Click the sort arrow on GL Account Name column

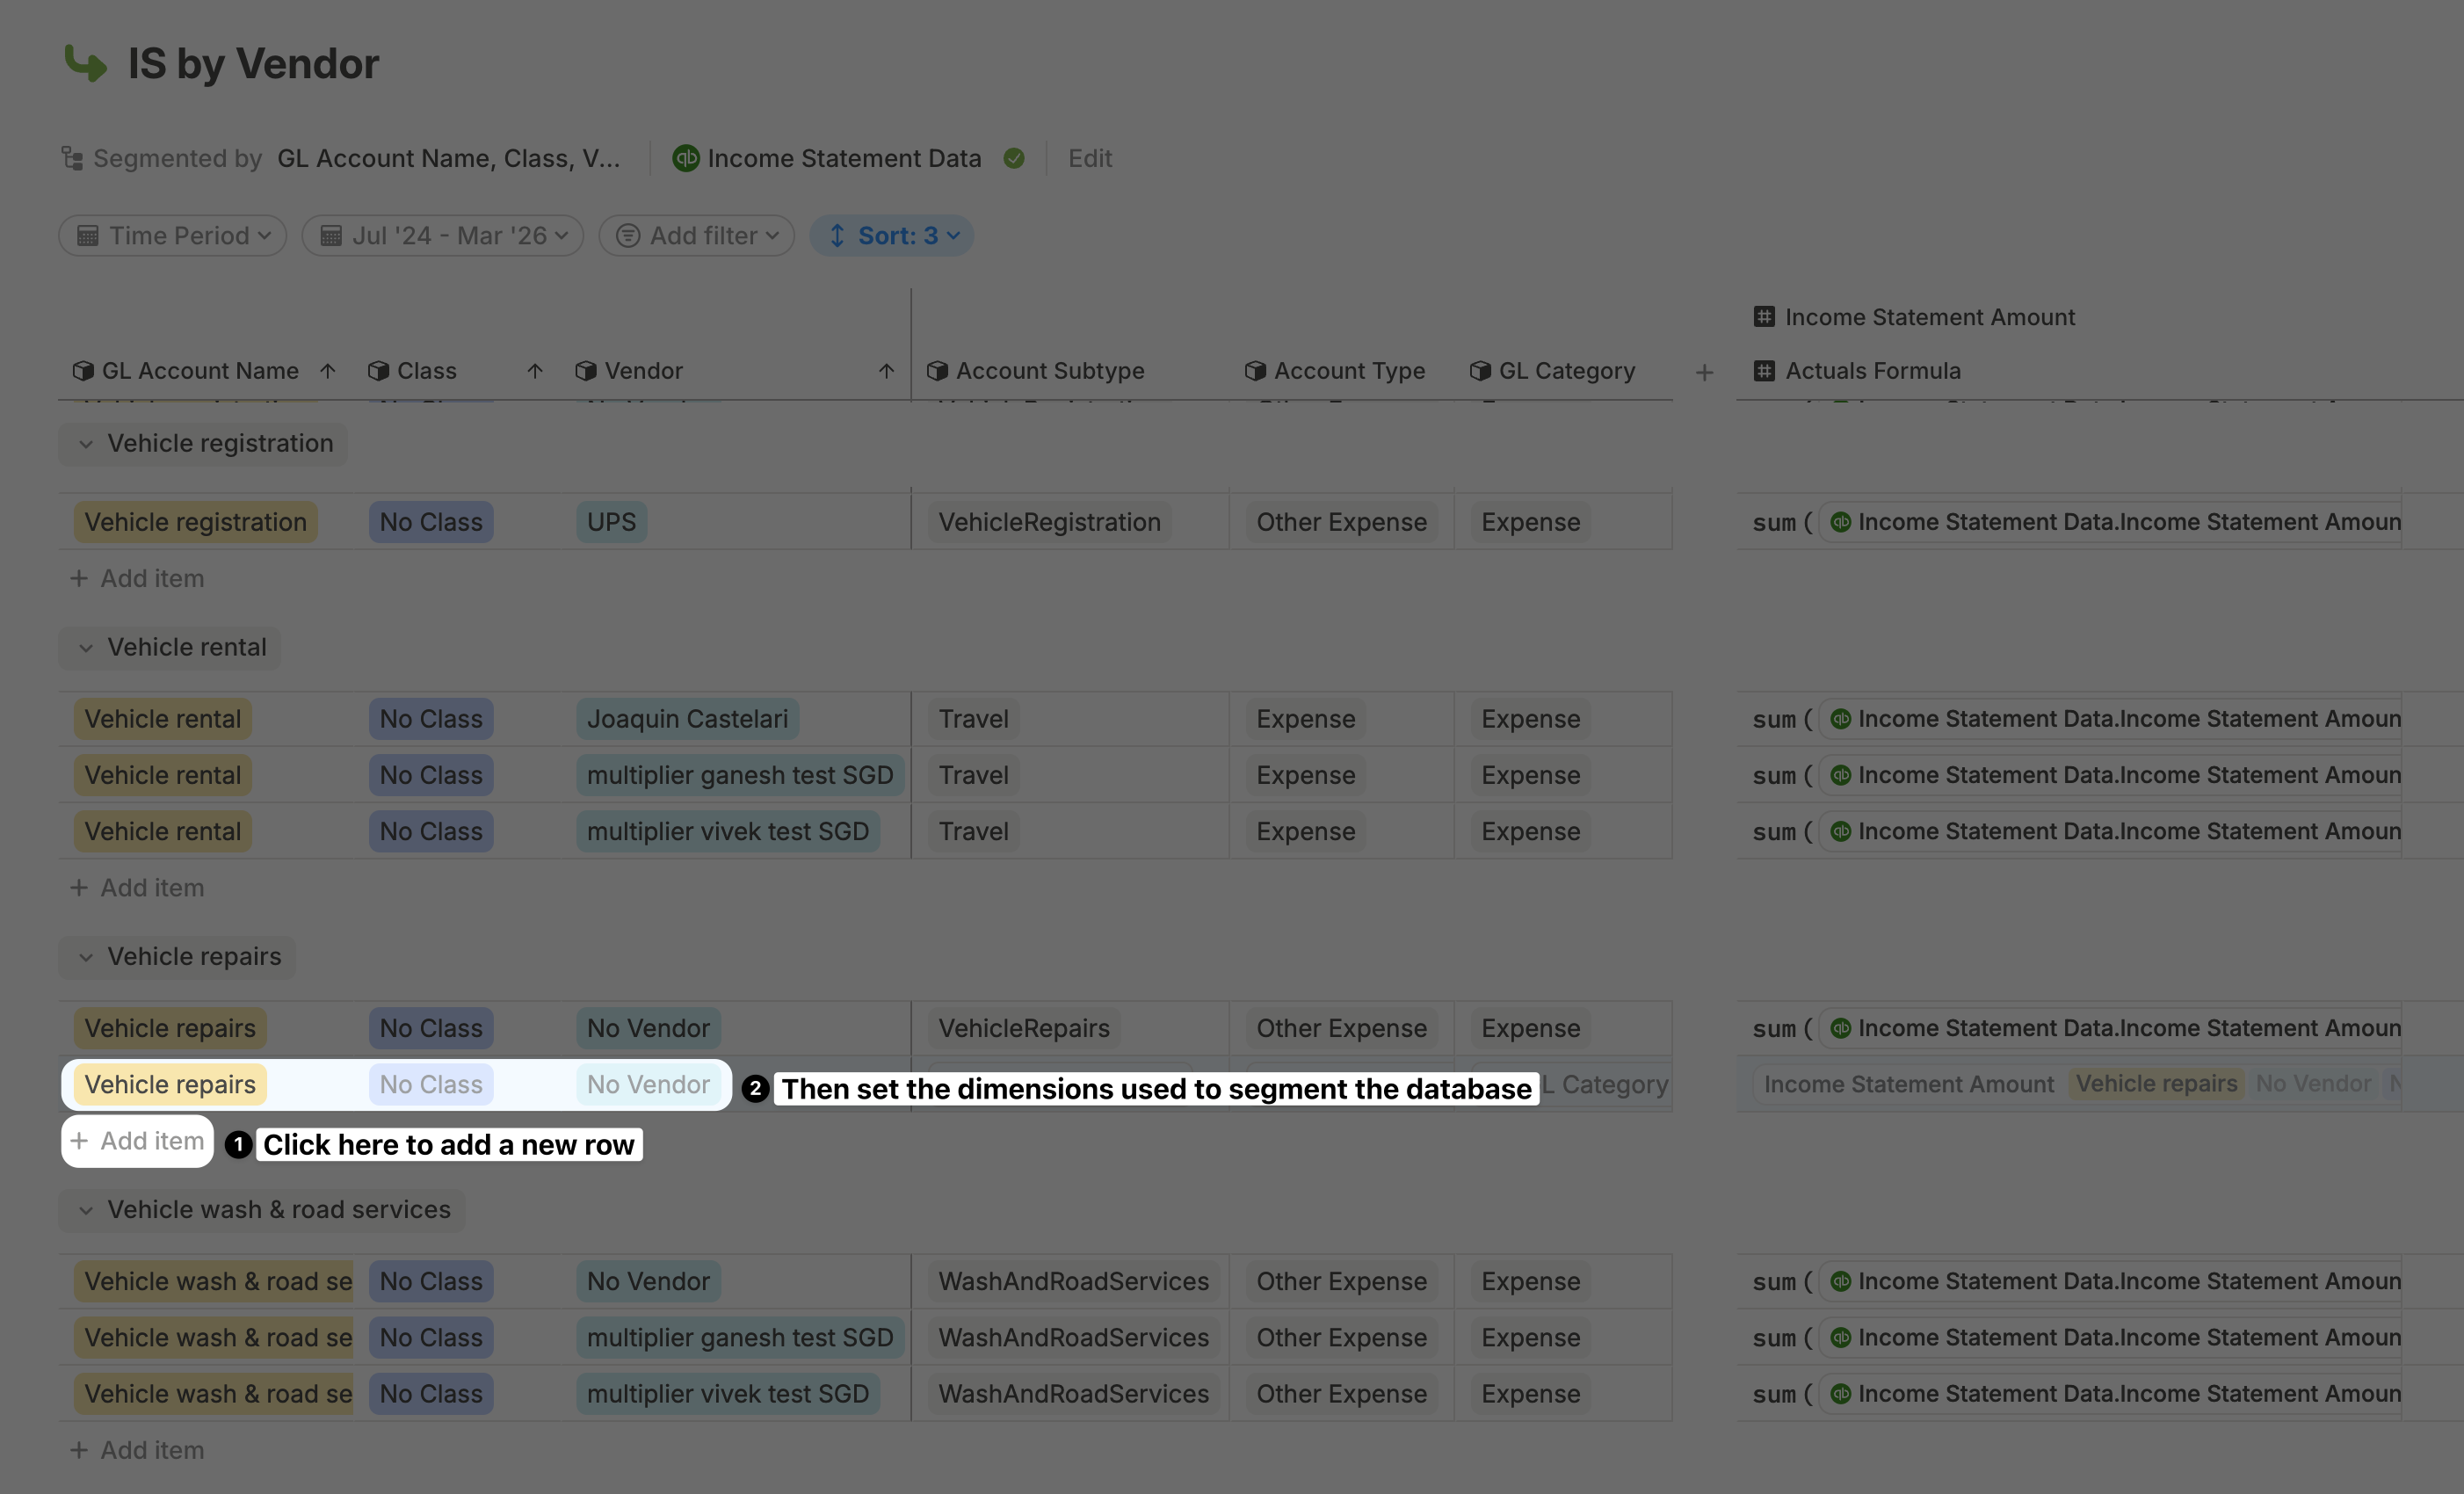pos(328,371)
